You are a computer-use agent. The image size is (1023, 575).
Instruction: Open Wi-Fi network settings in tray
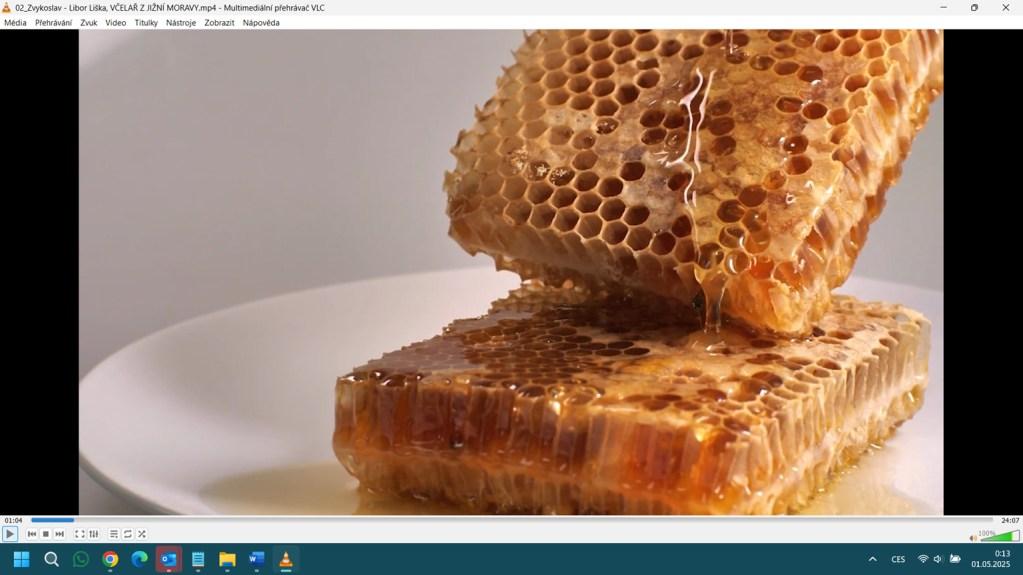point(923,559)
